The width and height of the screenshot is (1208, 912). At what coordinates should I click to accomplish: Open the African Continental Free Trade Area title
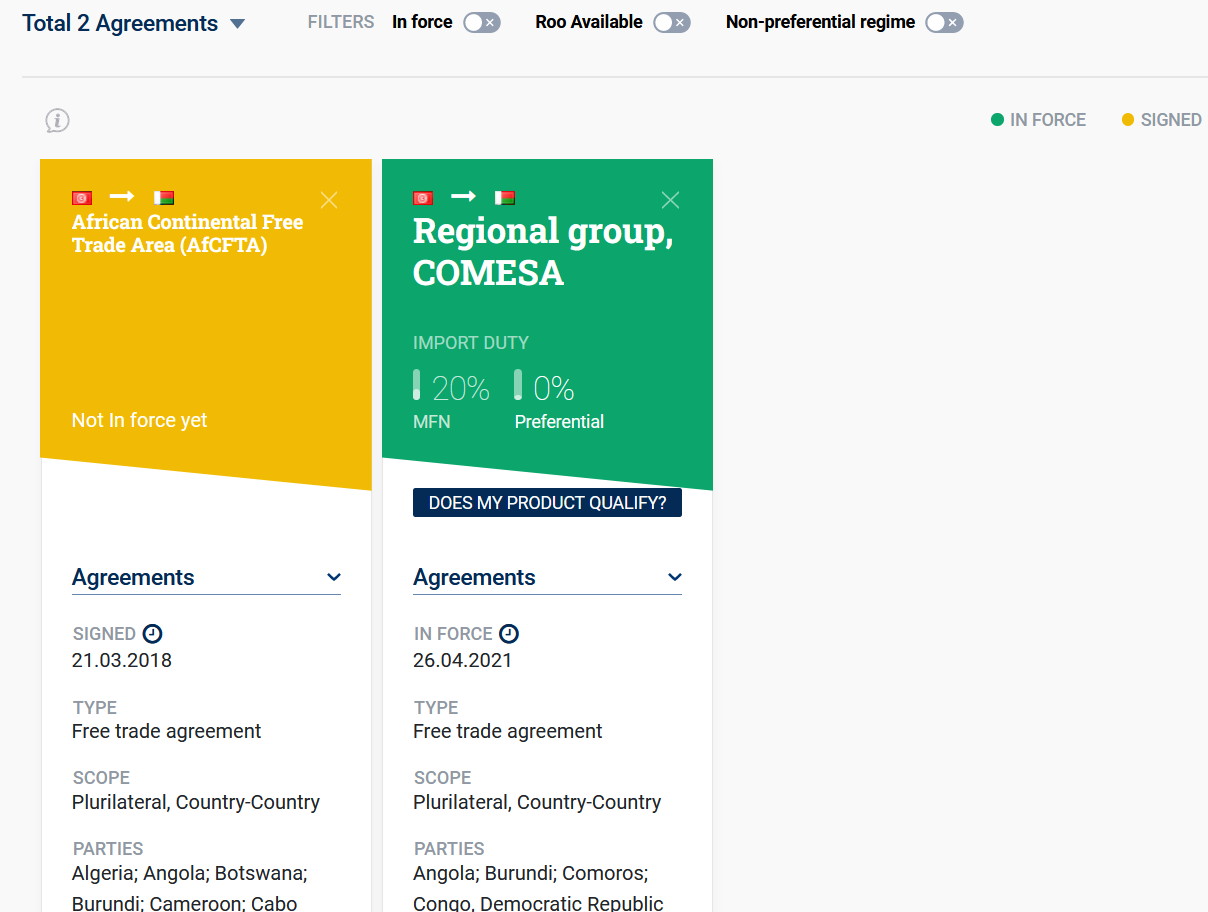[187, 234]
